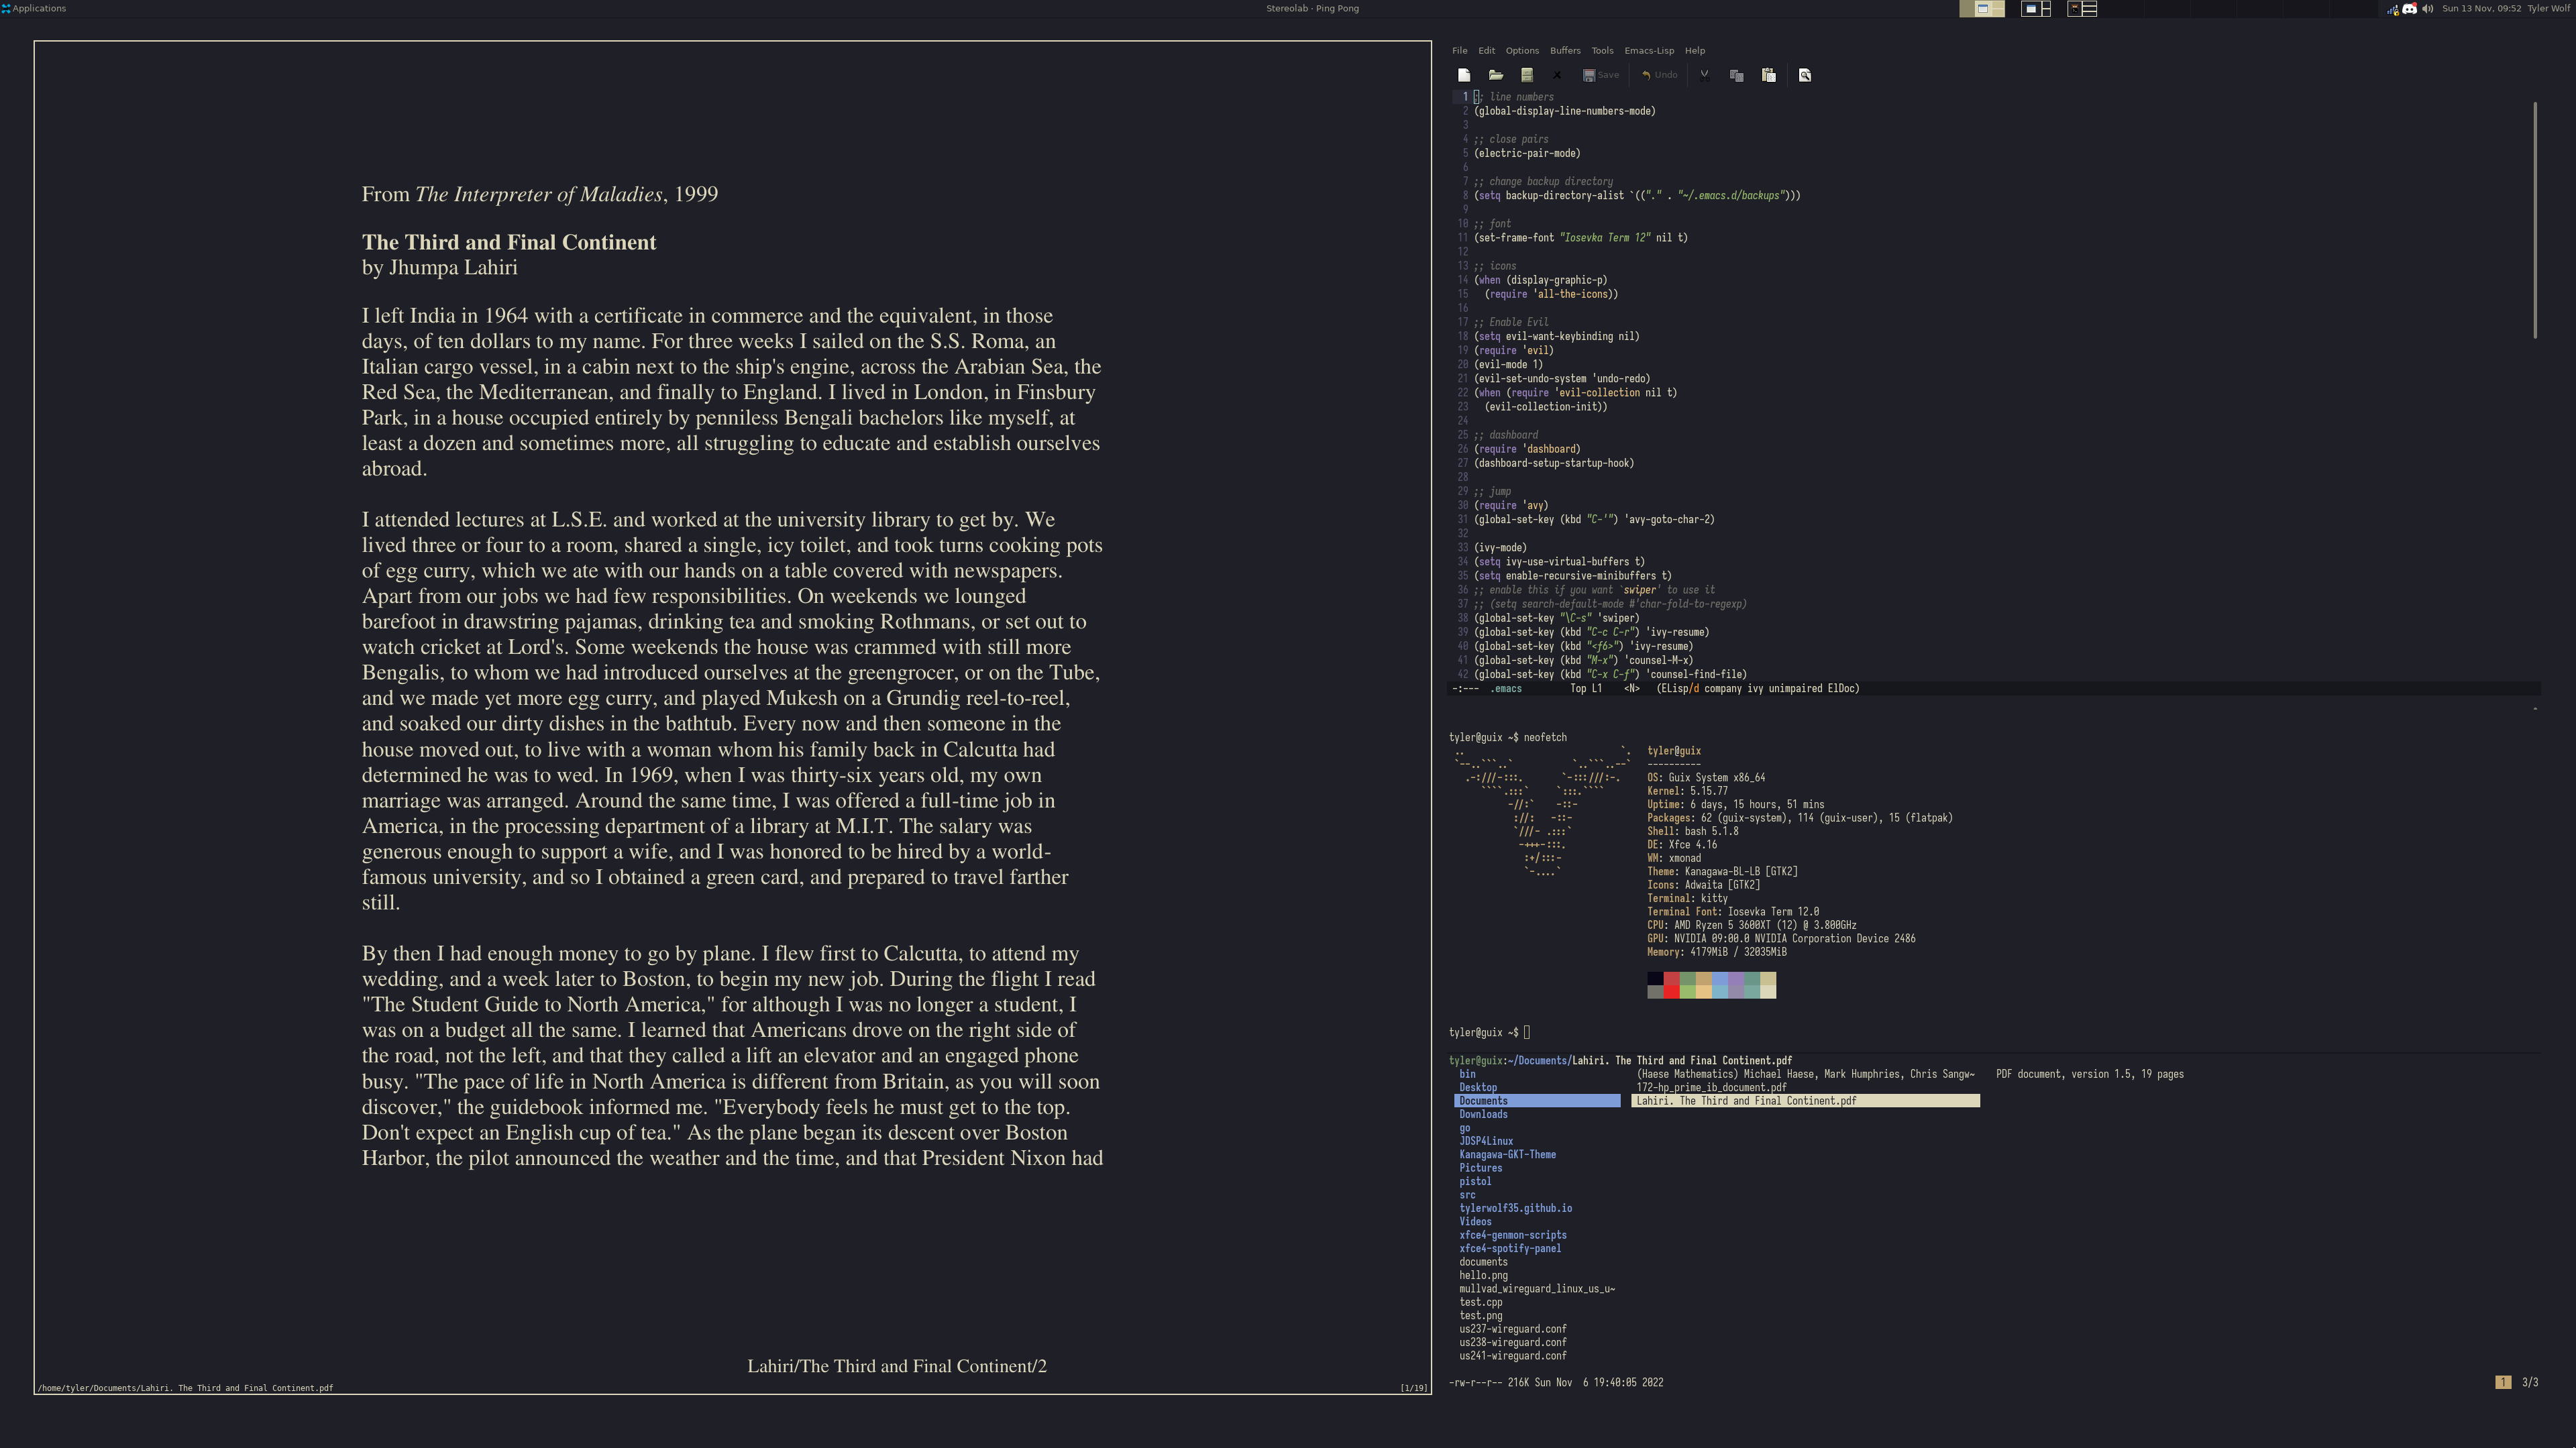Click the .emacs buffer name in mode line

click(1506, 689)
